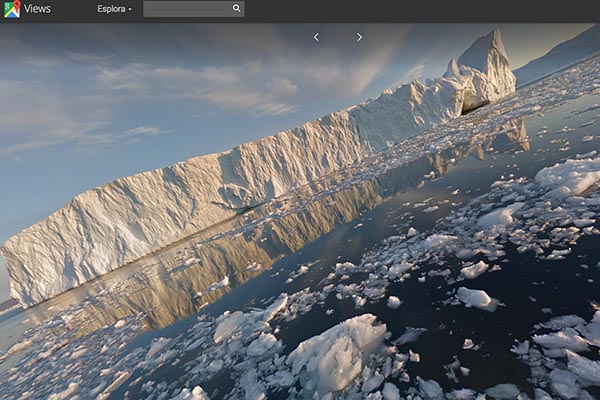Go to previous panorama with left arrow
Screen dimensions: 600x400
[316, 37]
